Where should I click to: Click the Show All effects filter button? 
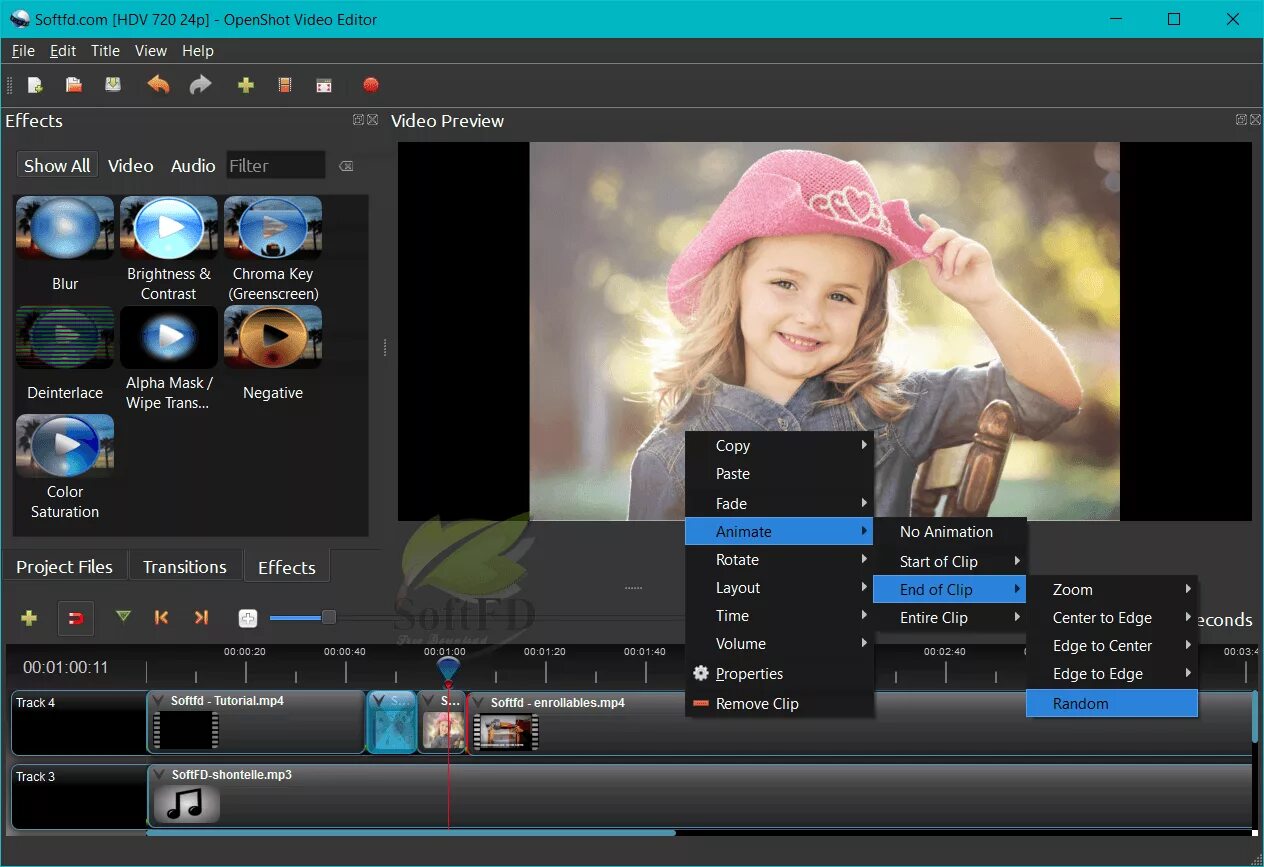pos(57,165)
